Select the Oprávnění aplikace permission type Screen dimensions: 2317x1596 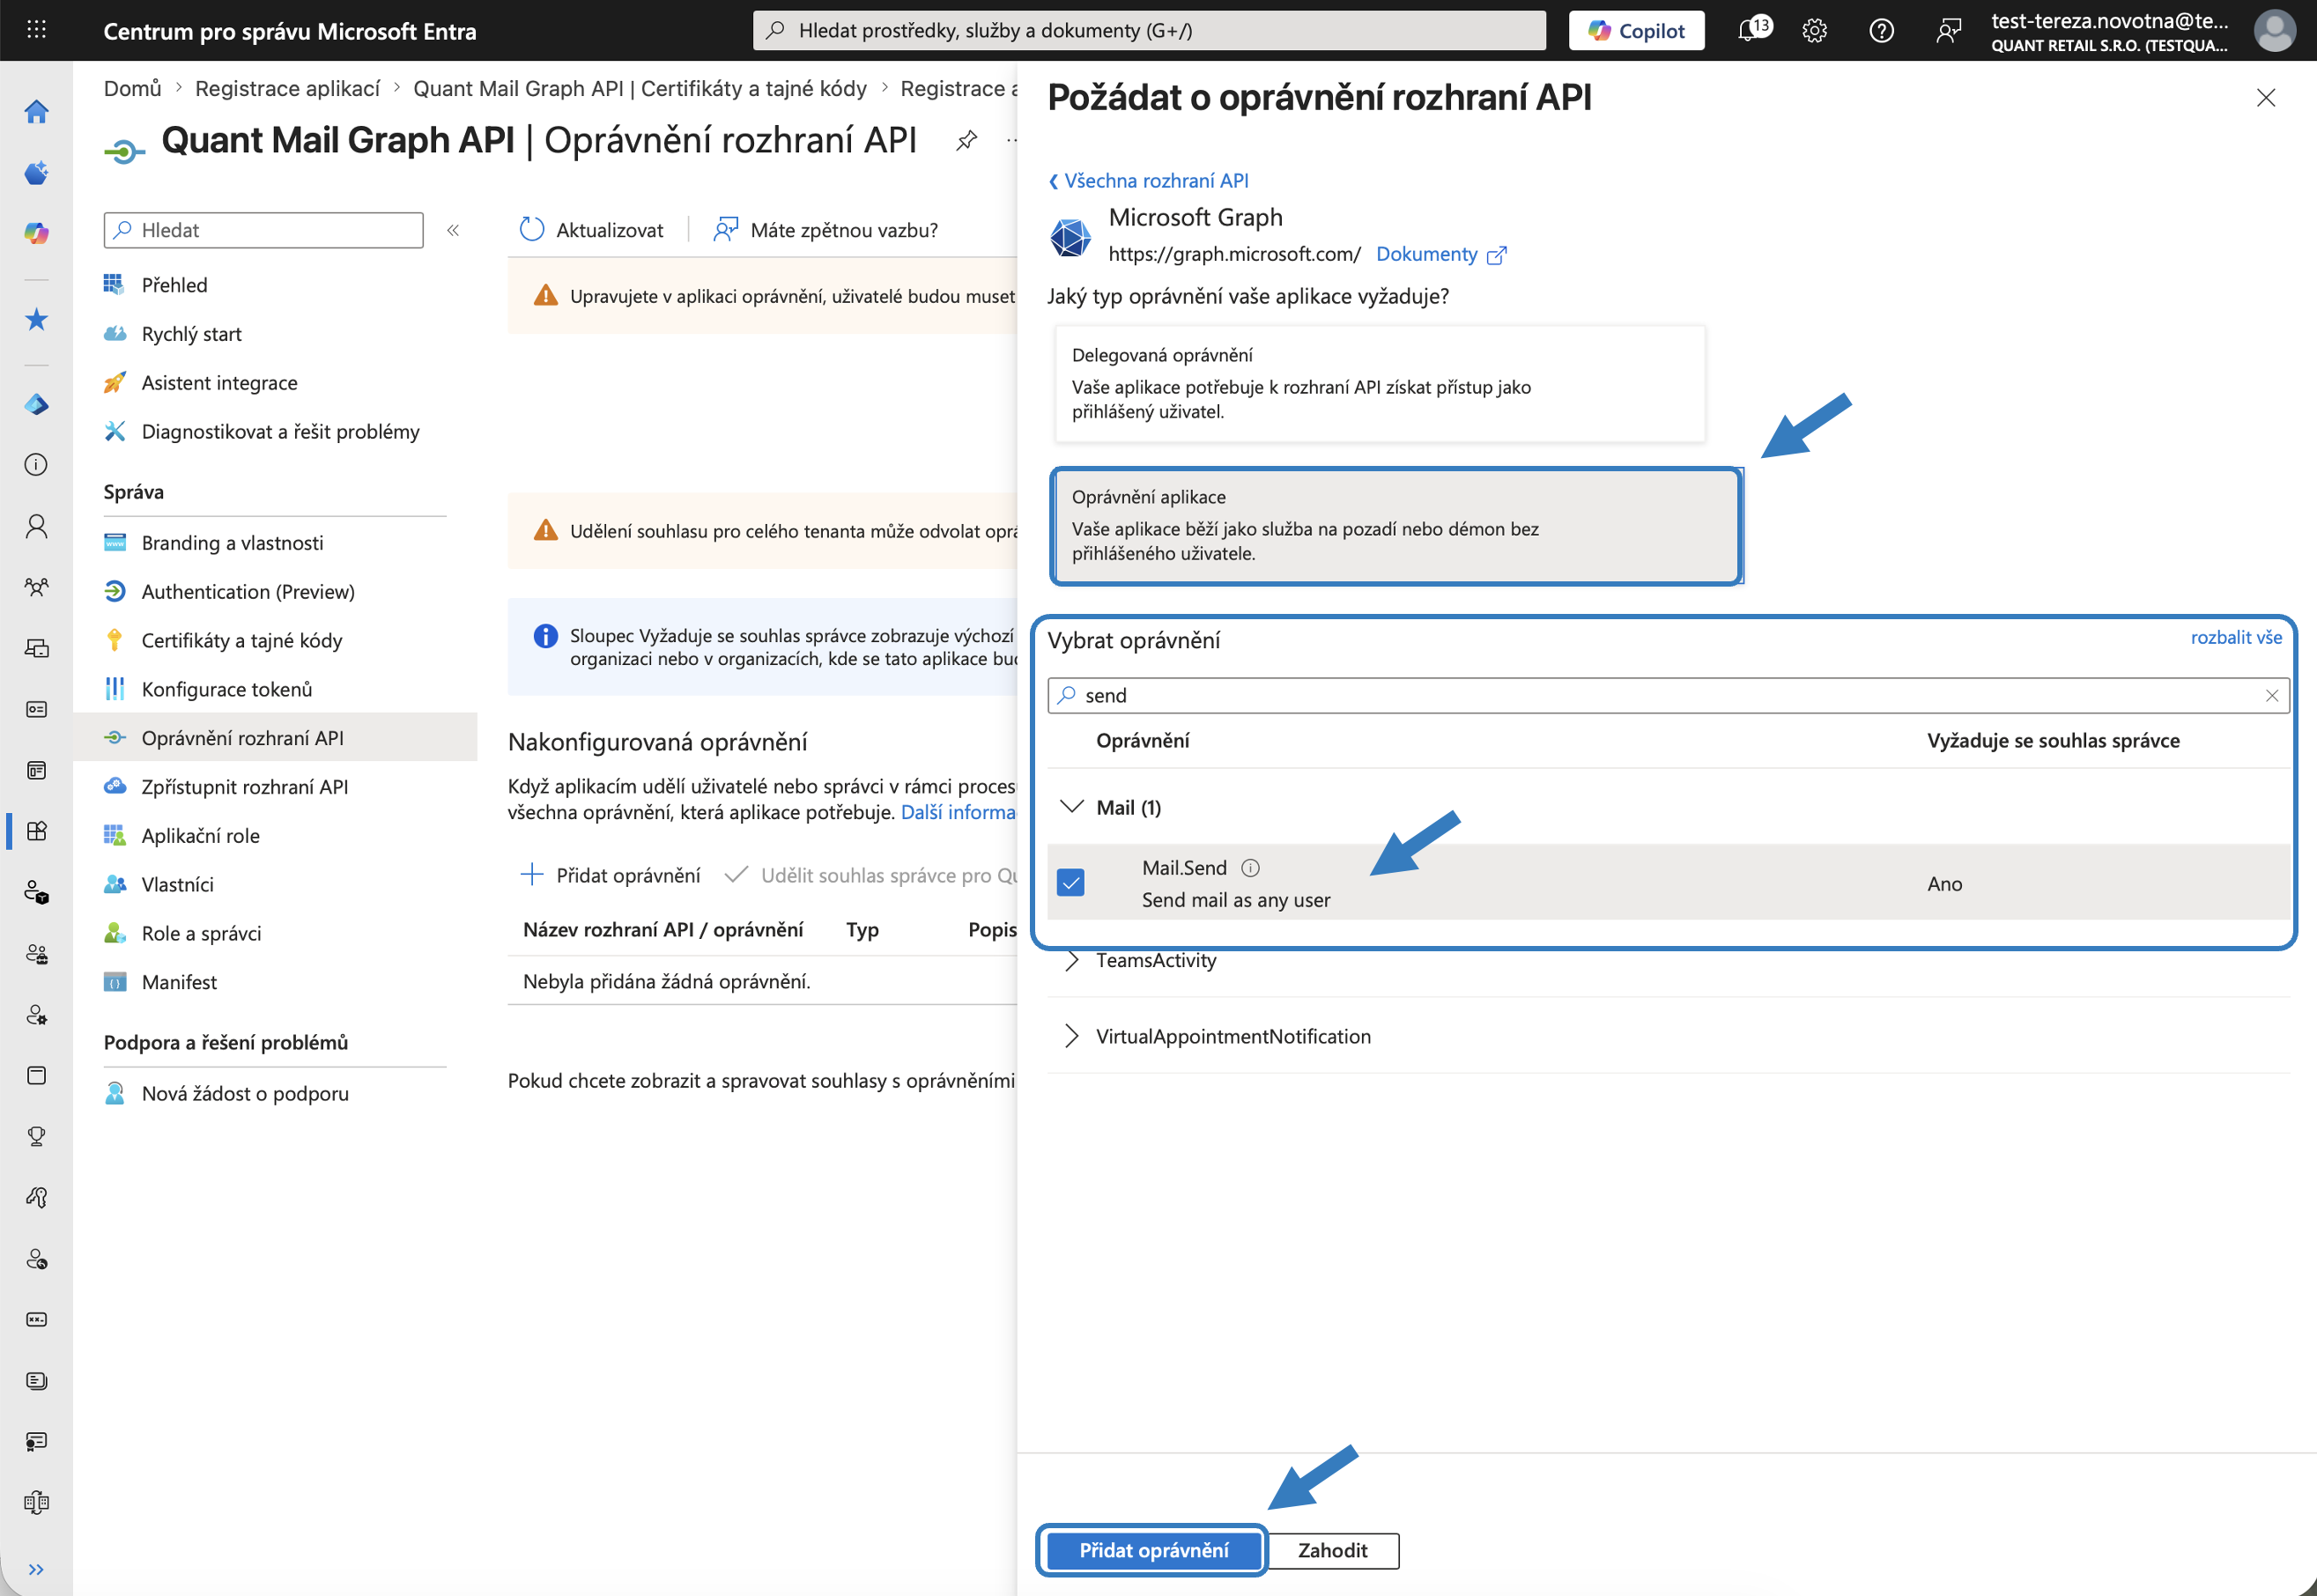pos(1397,525)
